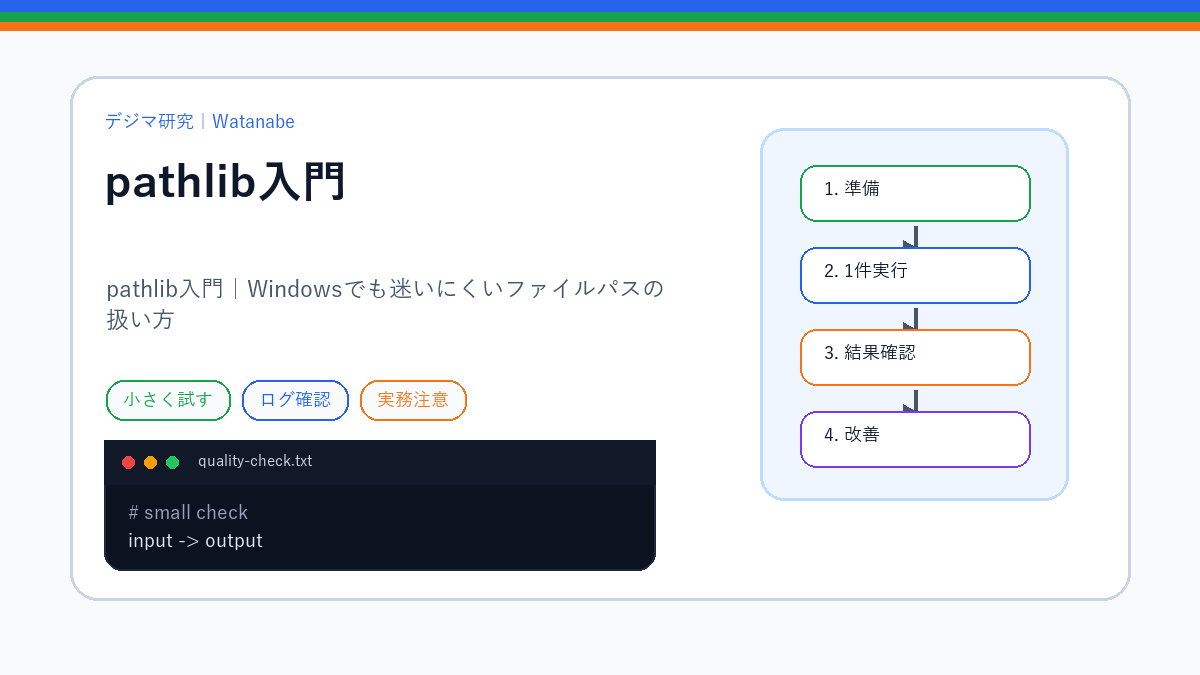Click step box 3. 結果確認
The image size is (1200, 675).
(915, 357)
